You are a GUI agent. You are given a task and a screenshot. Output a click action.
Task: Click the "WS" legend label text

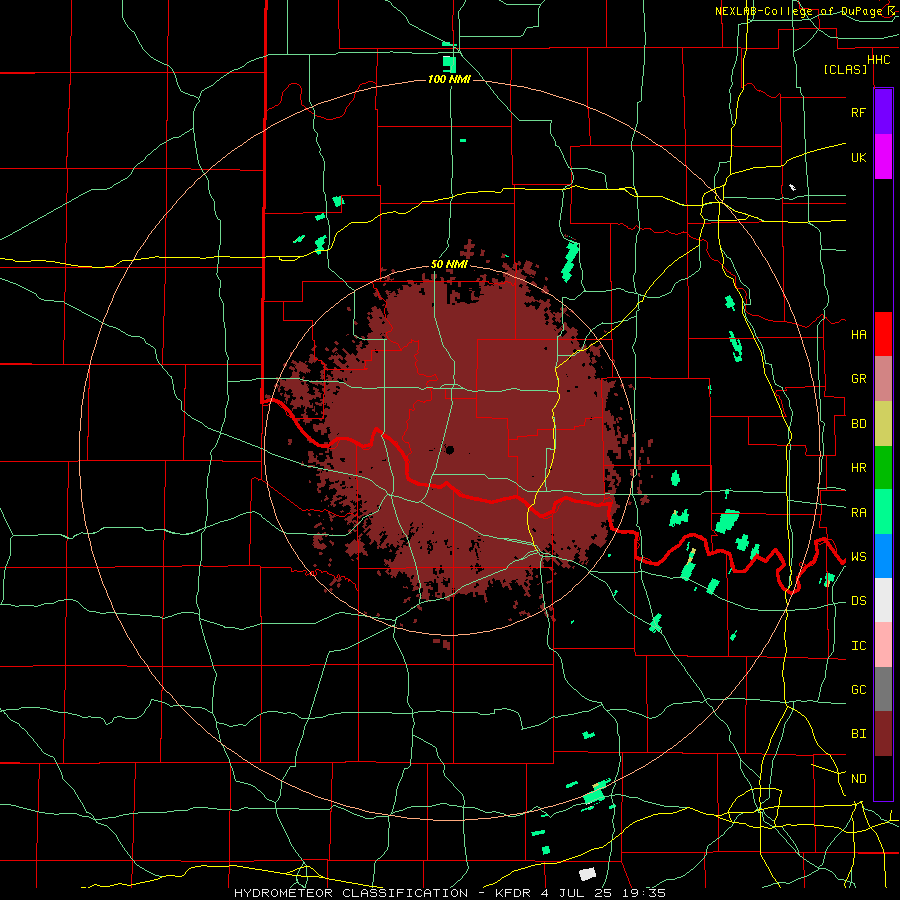(x=858, y=557)
